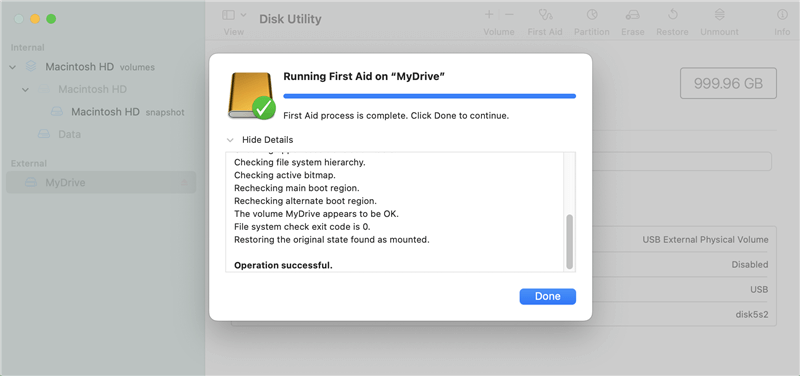Click the First Aid progress bar
Screen dimensions: 800x376
pos(430,96)
